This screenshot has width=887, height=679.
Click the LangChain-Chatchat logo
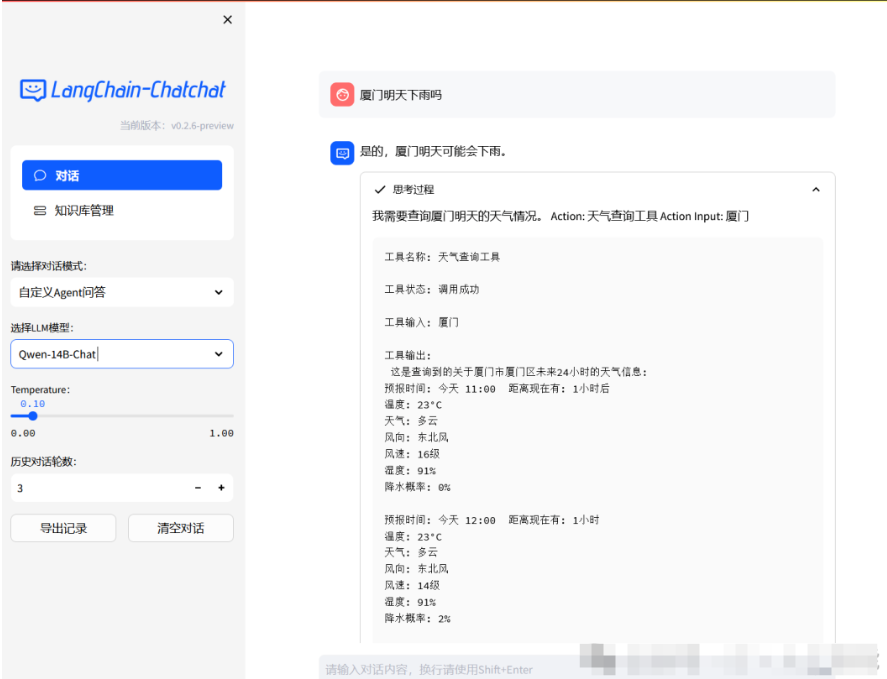[x=123, y=90]
